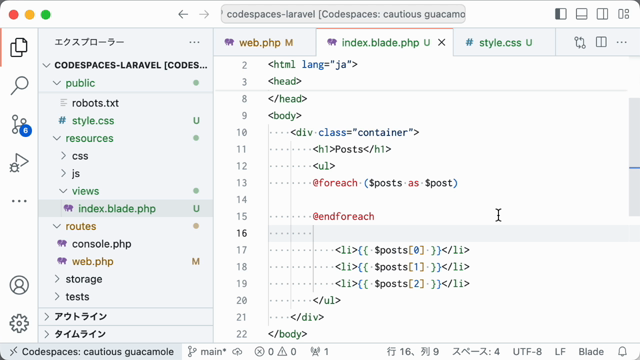Open the Accounts icon
Viewport: 640px width, 360px height.
pos(19,285)
